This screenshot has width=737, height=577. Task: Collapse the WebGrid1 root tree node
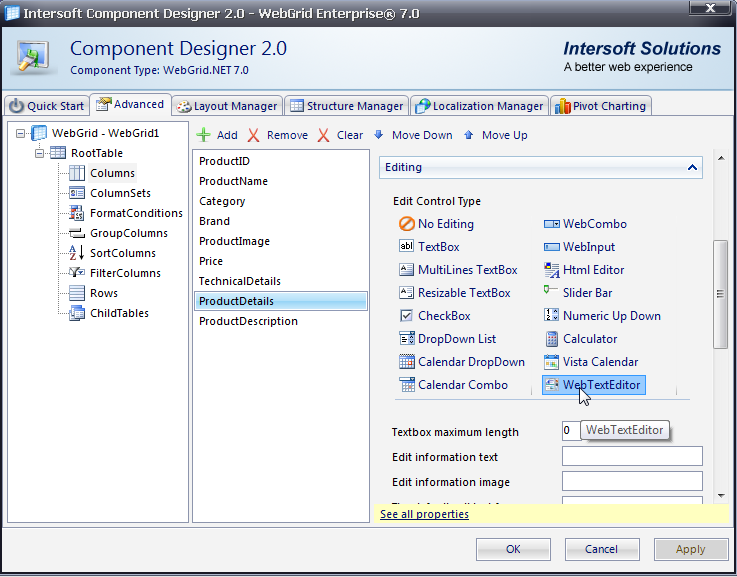click(21, 133)
